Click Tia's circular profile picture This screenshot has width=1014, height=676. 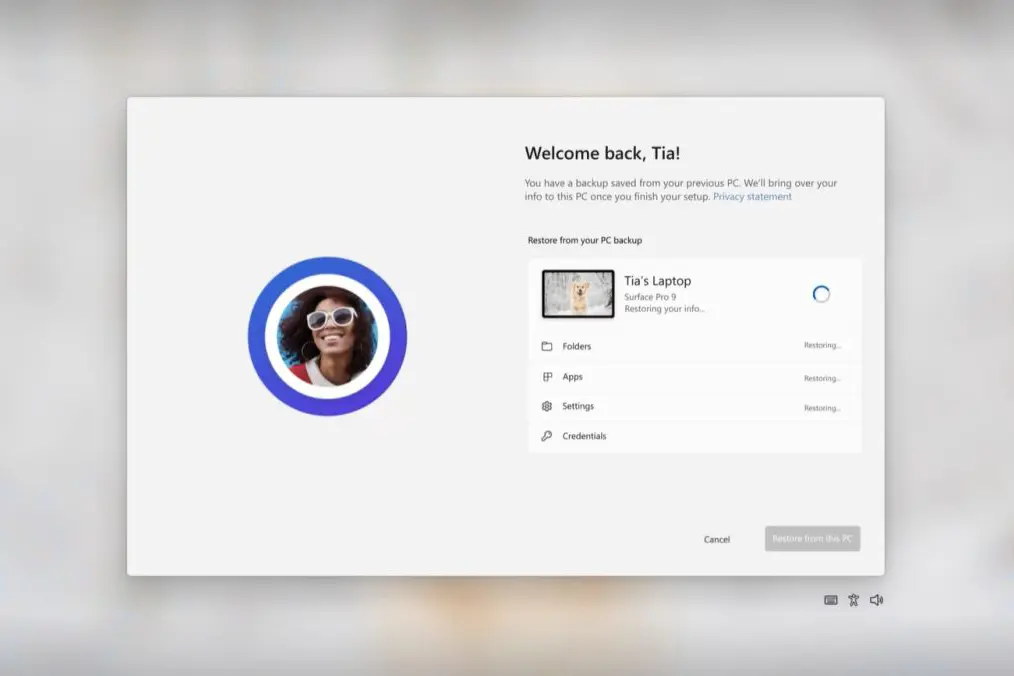(x=328, y=336)
